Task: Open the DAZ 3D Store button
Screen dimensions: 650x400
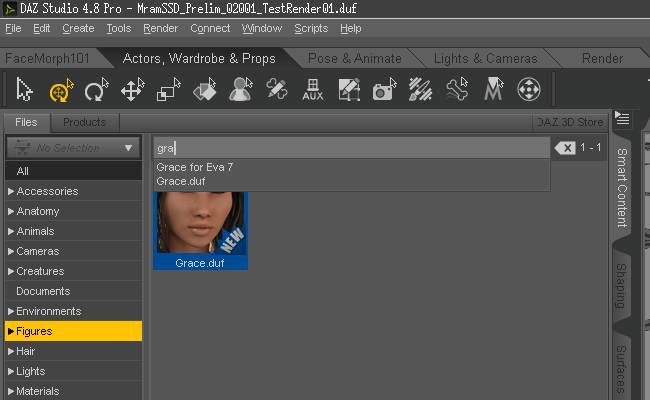Action: point(570,122)
